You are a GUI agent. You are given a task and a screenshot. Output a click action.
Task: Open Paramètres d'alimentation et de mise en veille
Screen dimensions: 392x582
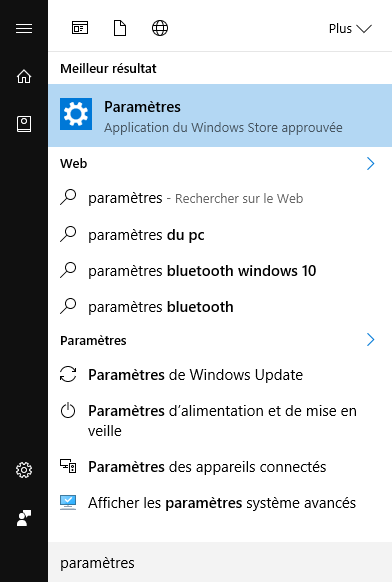(220, 421)
